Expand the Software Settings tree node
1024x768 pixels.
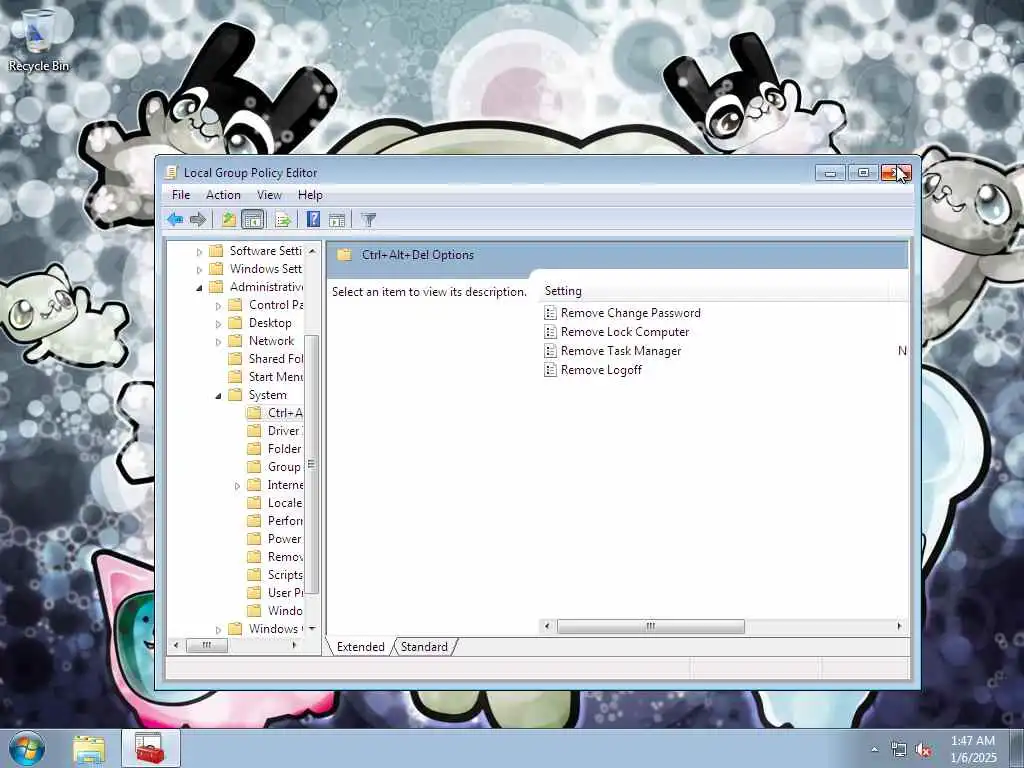click(200, 251)
